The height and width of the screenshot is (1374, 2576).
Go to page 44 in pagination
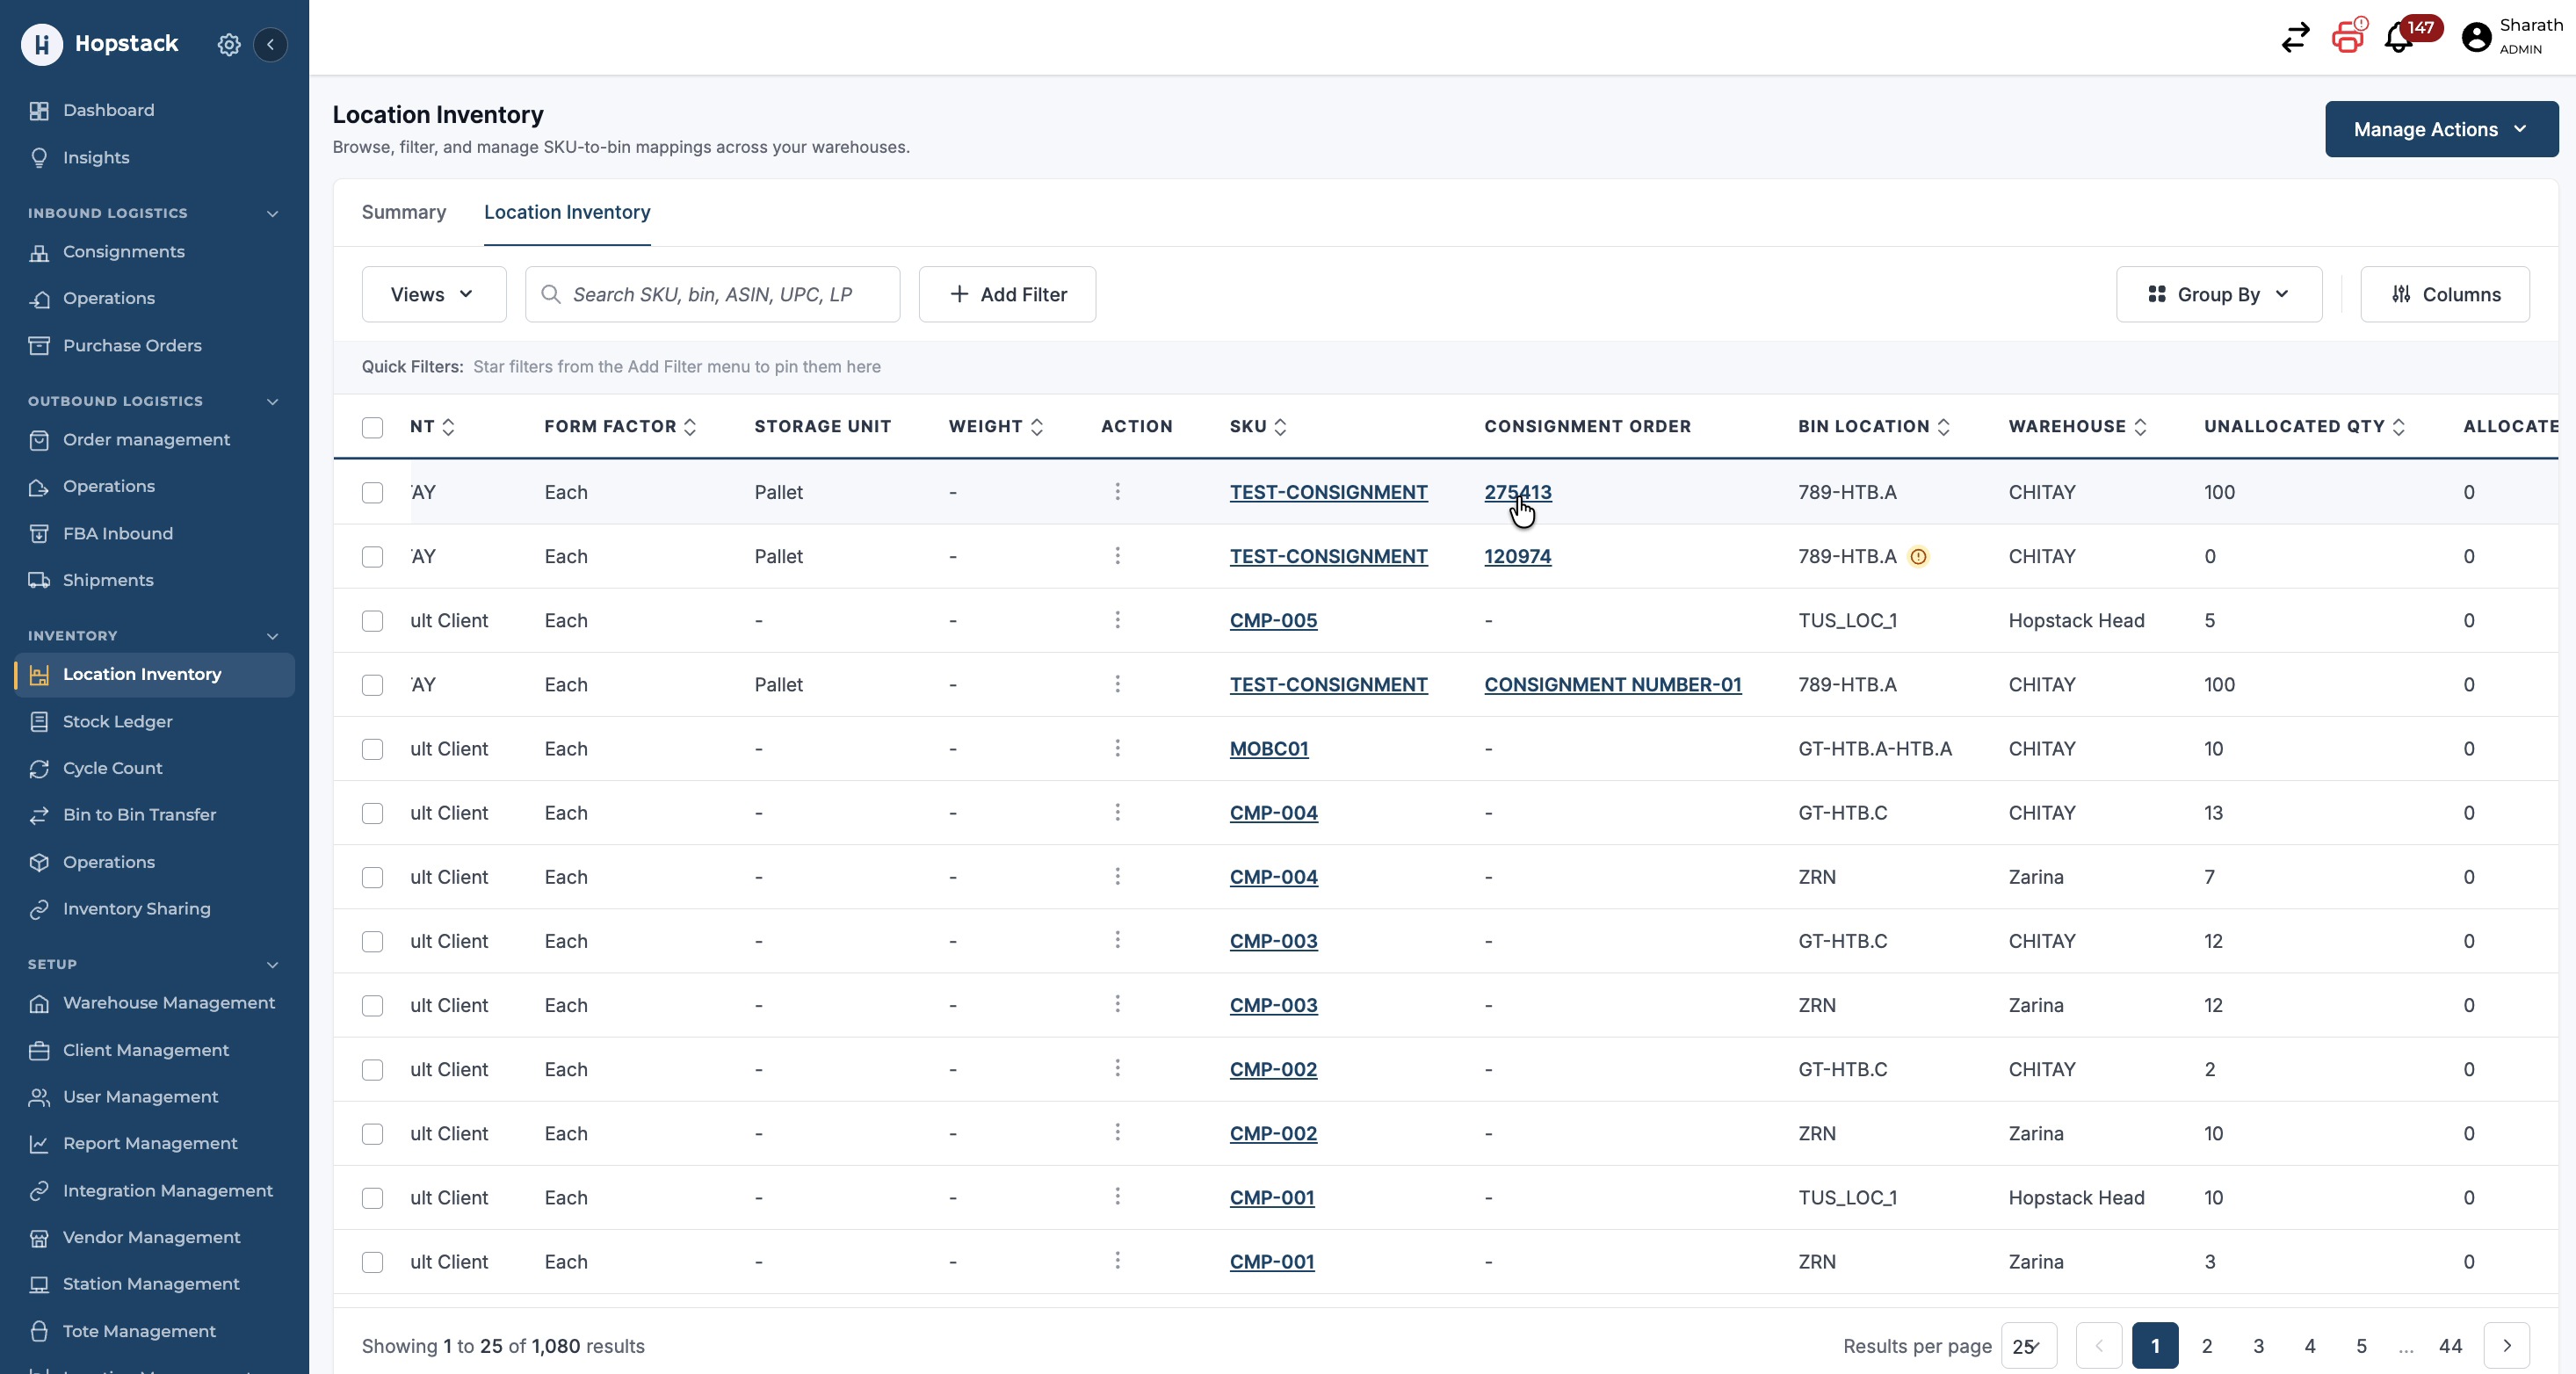click(2450, 1346)
